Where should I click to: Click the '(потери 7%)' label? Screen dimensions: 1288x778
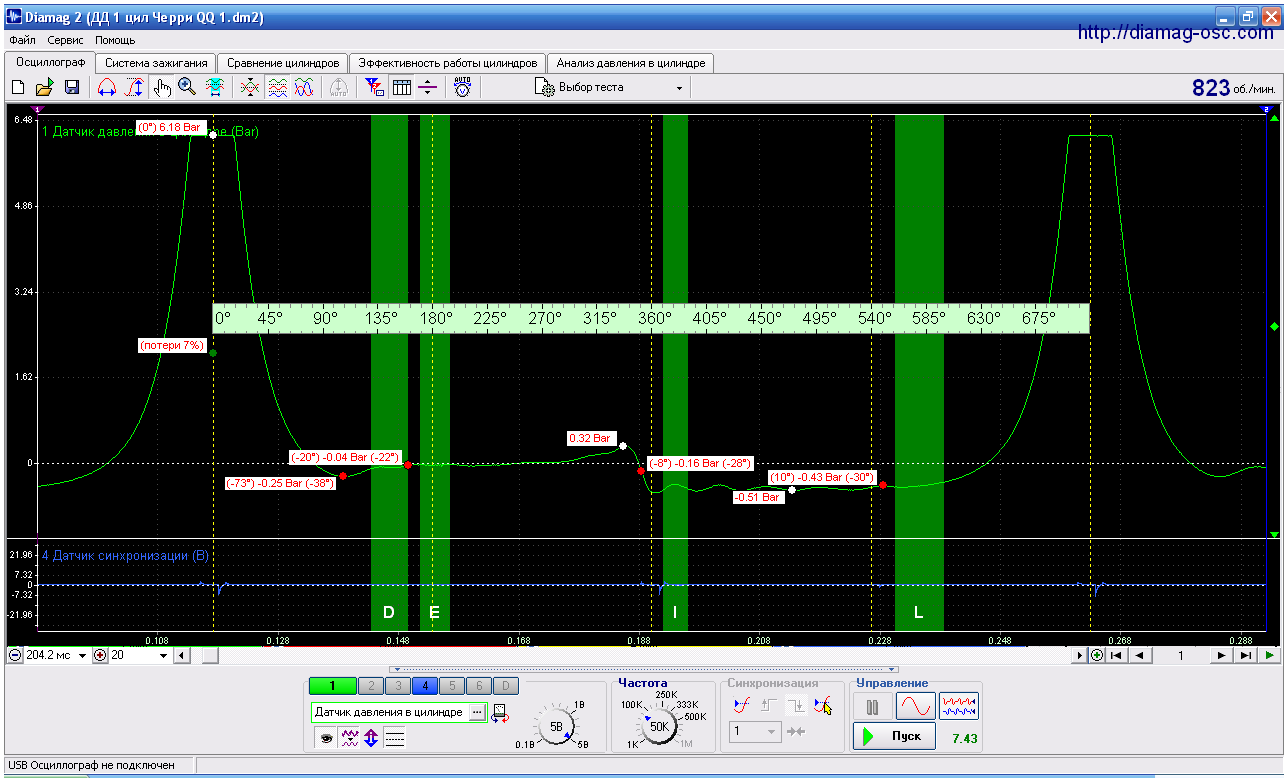tap(173, 345)
